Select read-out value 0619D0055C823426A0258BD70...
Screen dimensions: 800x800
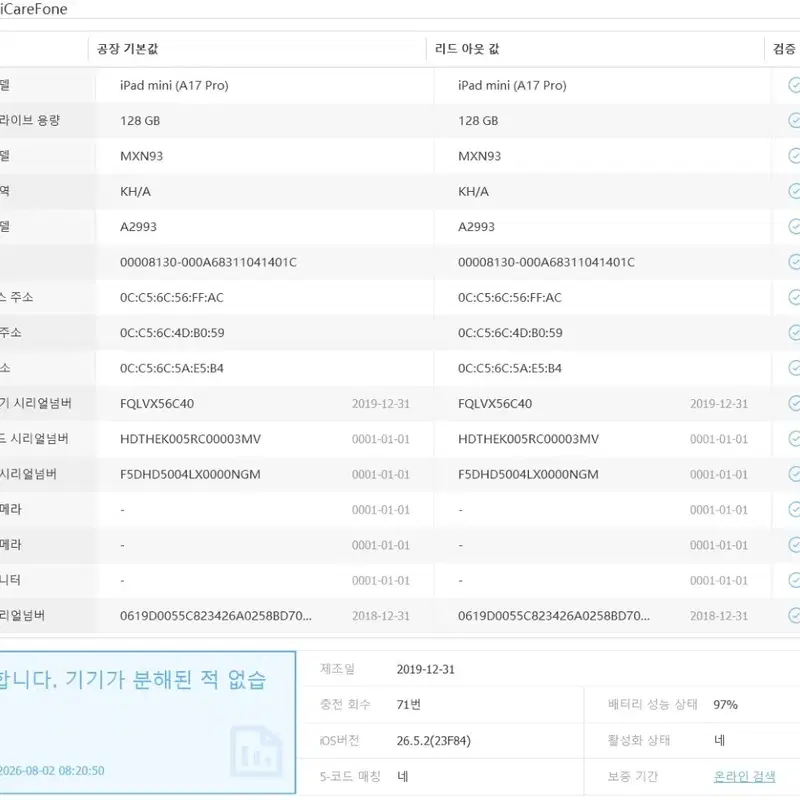pos(554,616)
